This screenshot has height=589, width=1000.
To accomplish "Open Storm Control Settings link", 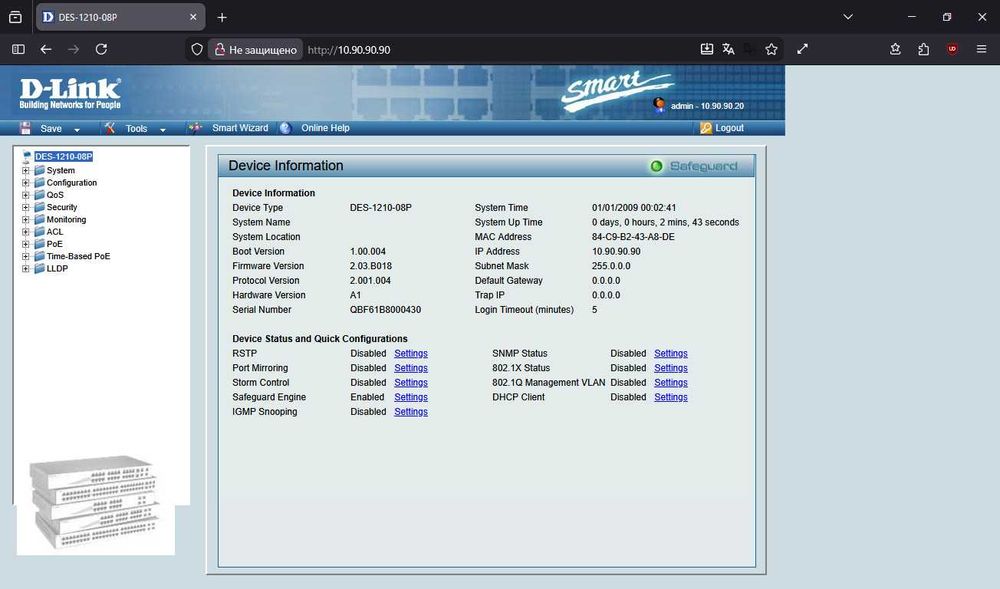I will [411, 382].
